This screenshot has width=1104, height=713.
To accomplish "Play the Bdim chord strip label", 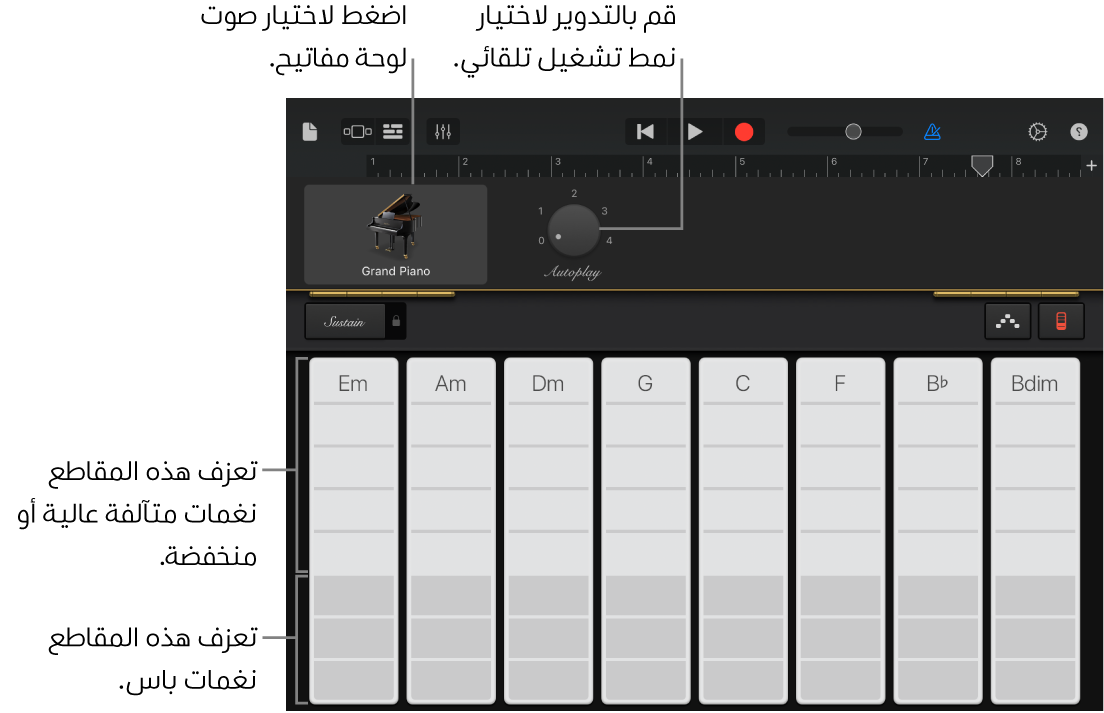I will tap(1034, 383).
